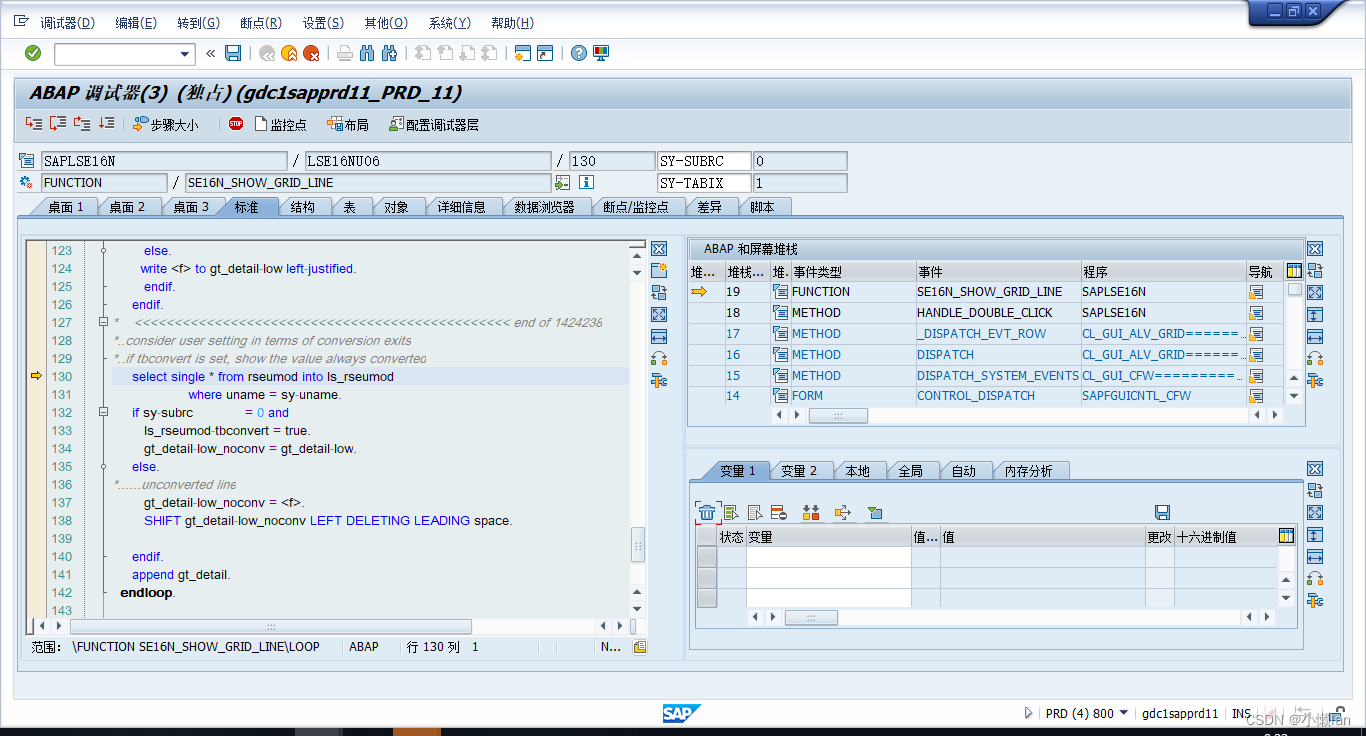Click the save diskette icon in the variables toolbar
1366x736 pixels.
[x=1162, y=512]
